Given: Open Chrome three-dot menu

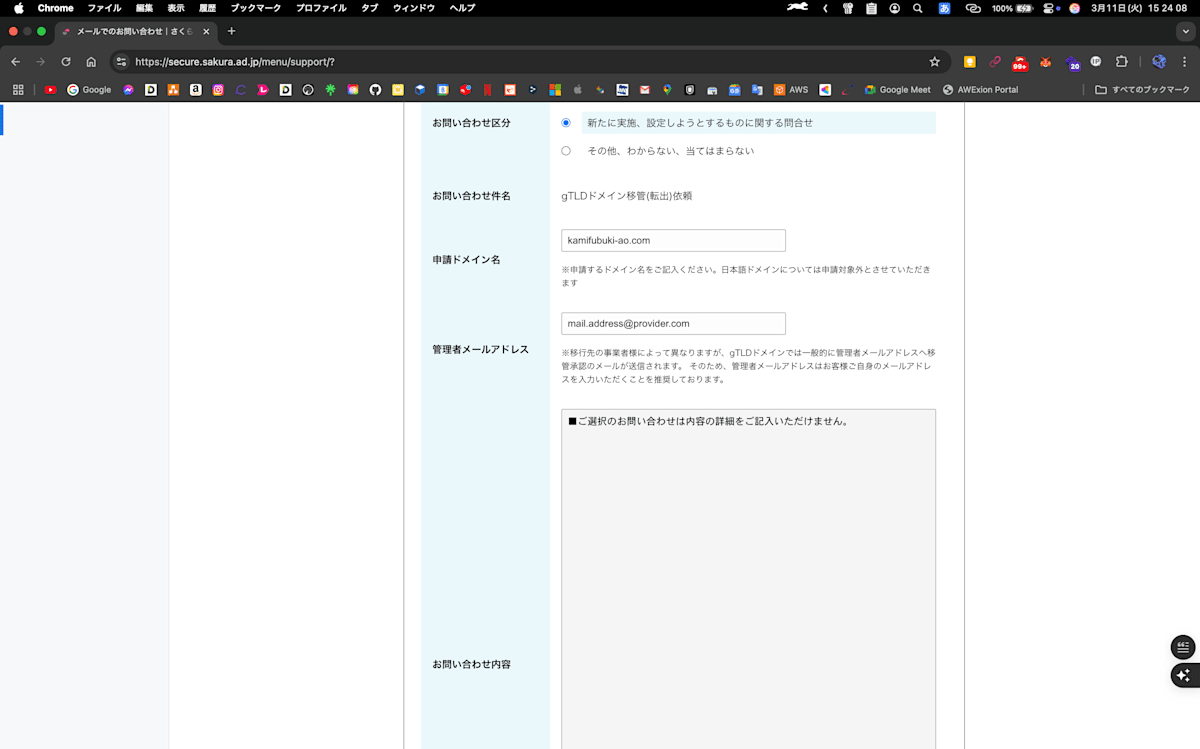Looking at the screenshot, I should click(x=1185, y=62).
